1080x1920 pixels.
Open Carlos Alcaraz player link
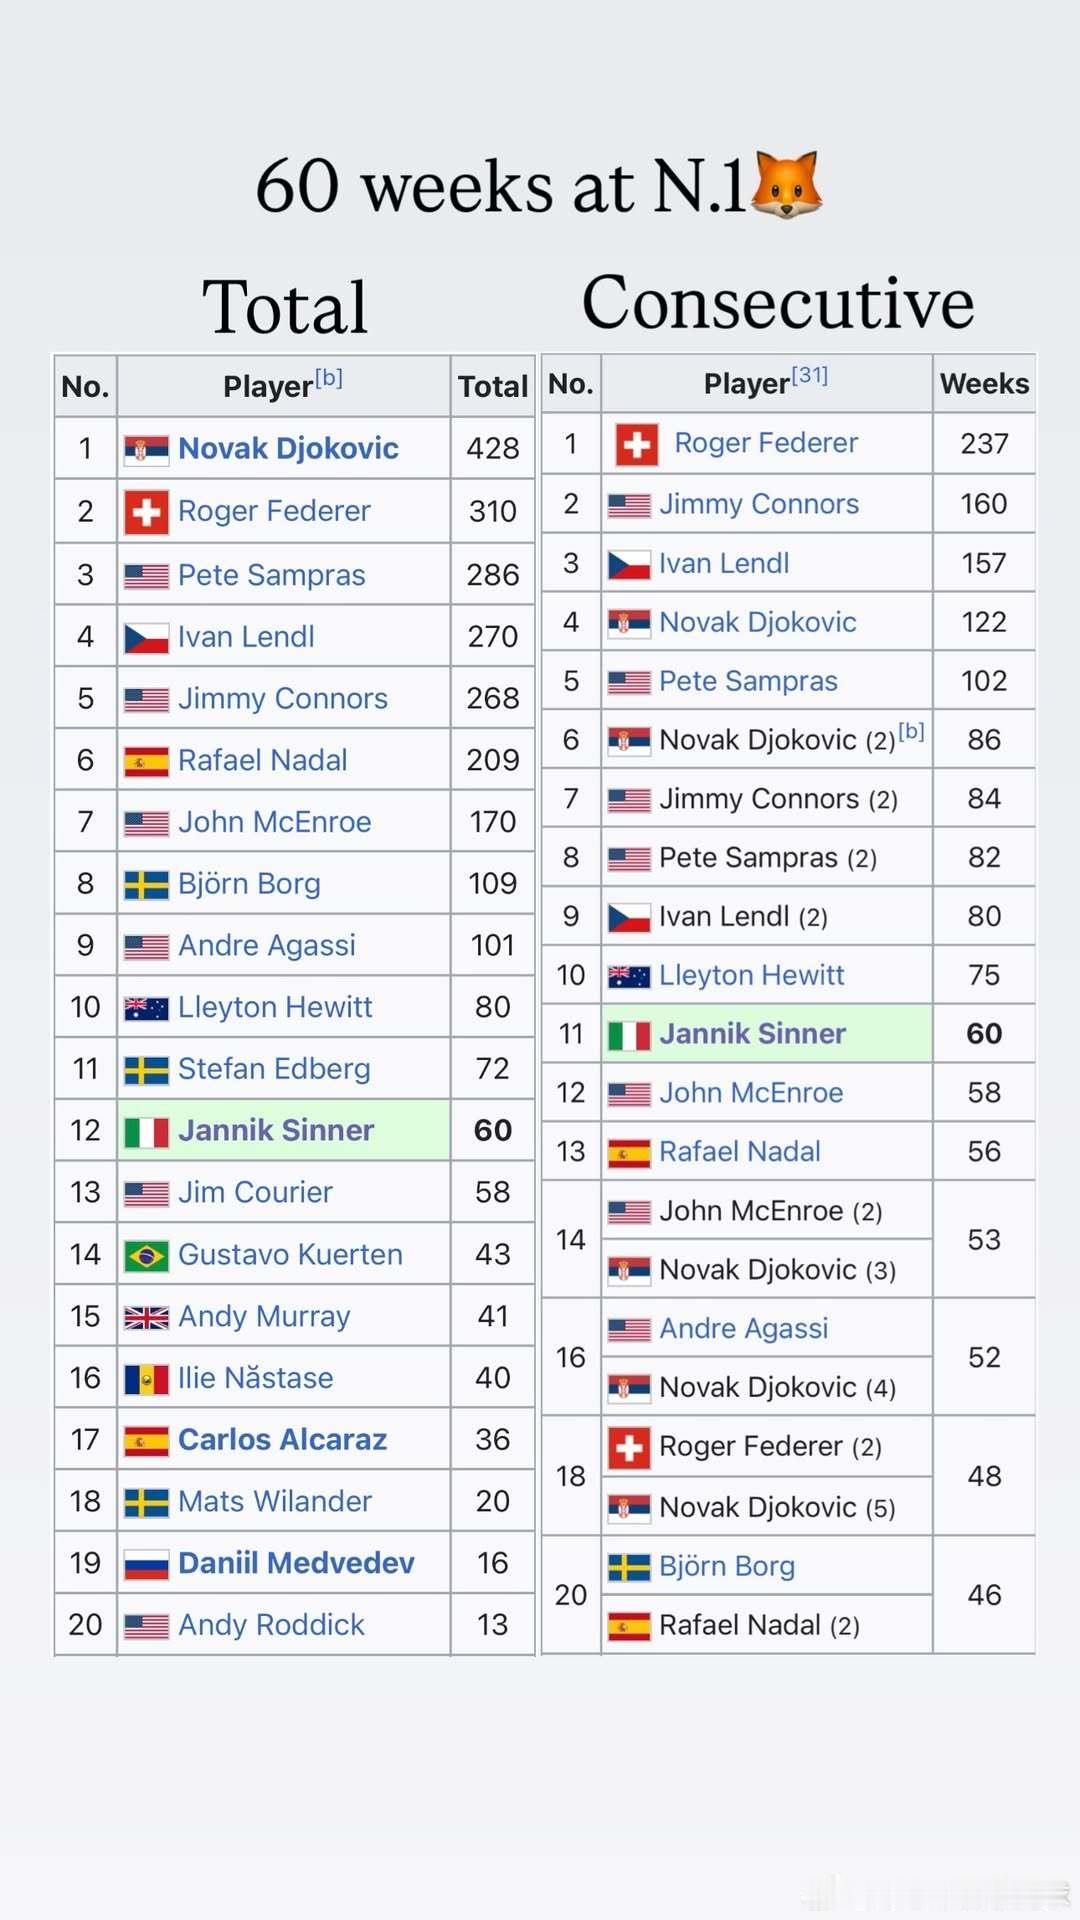[282, 1439]
